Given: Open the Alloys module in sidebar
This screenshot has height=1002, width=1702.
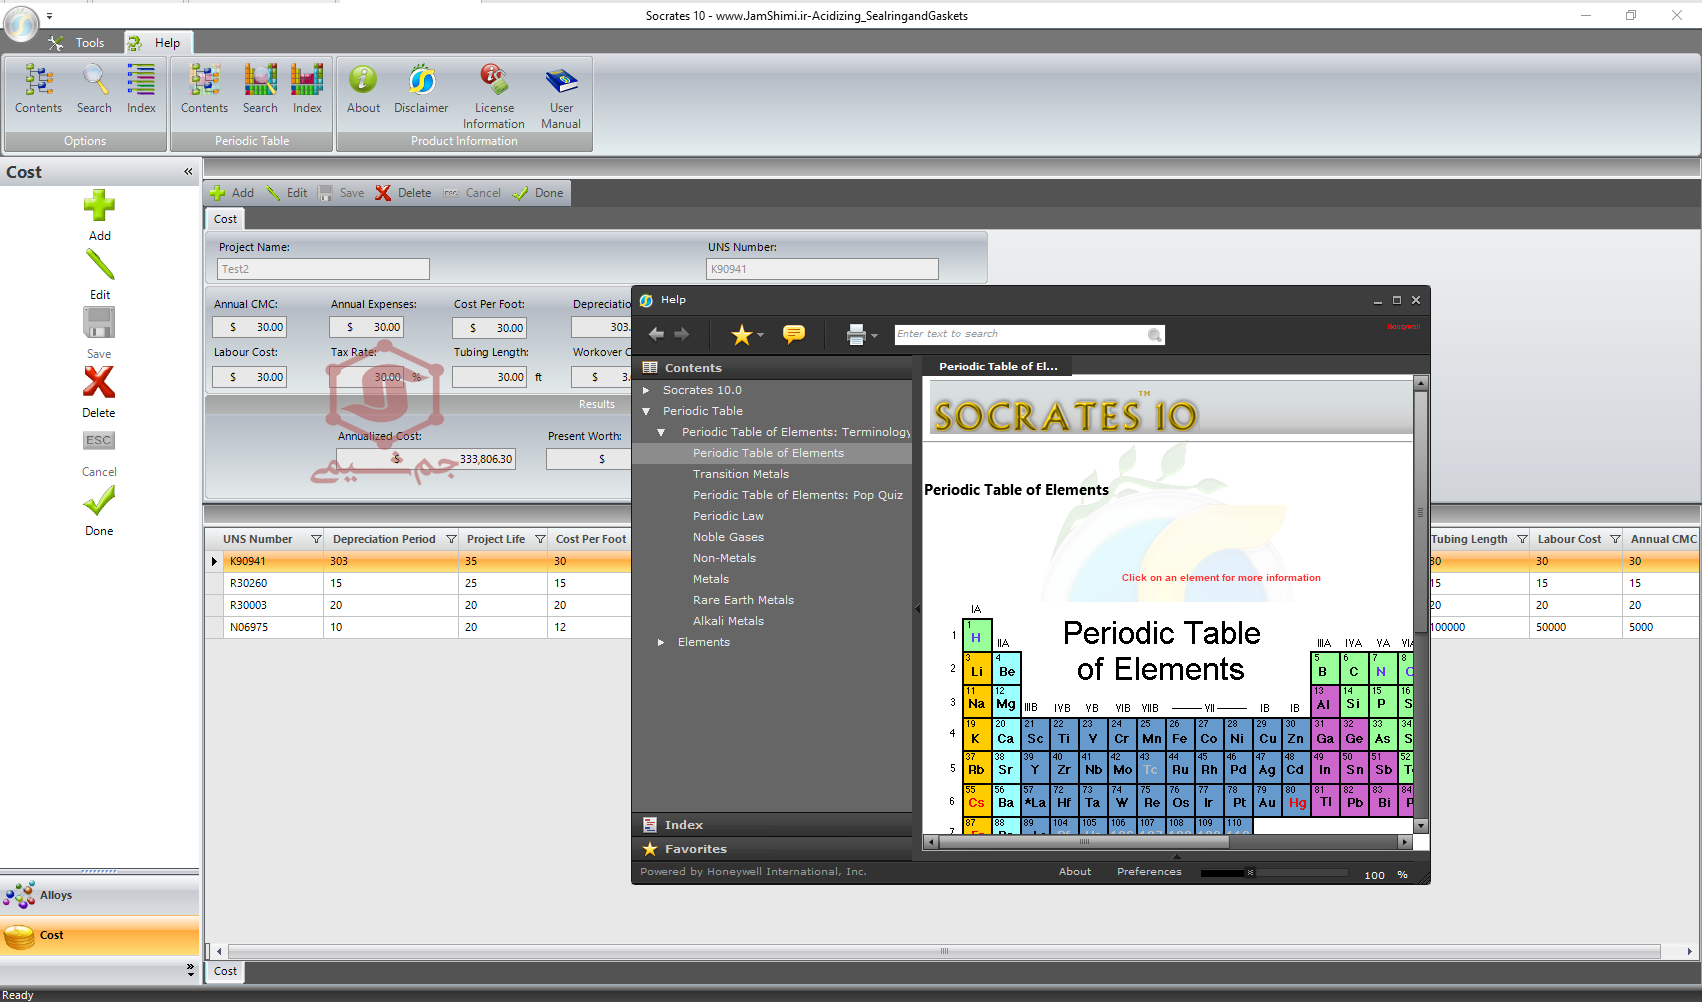Looking at the screenshot, I should [99, 895].
